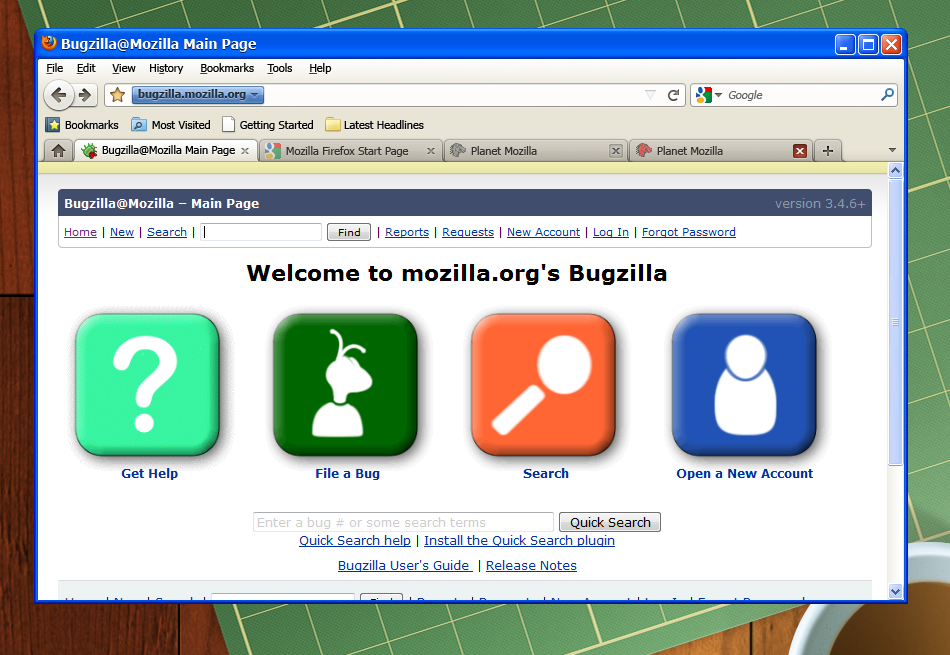Click the Firefox logo in title bar
The image size is (950, 655).
click(x=49, y=44)
